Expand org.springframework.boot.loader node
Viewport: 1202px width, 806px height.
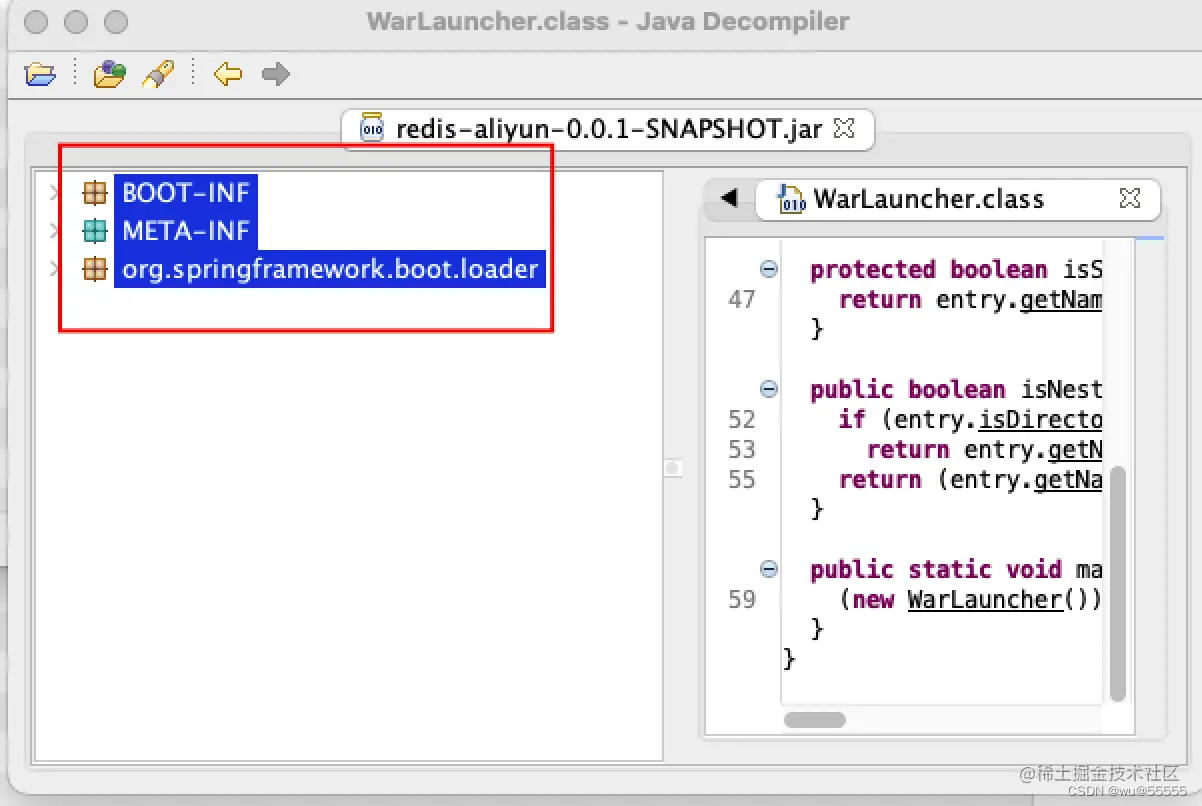[x=54, y=269]
